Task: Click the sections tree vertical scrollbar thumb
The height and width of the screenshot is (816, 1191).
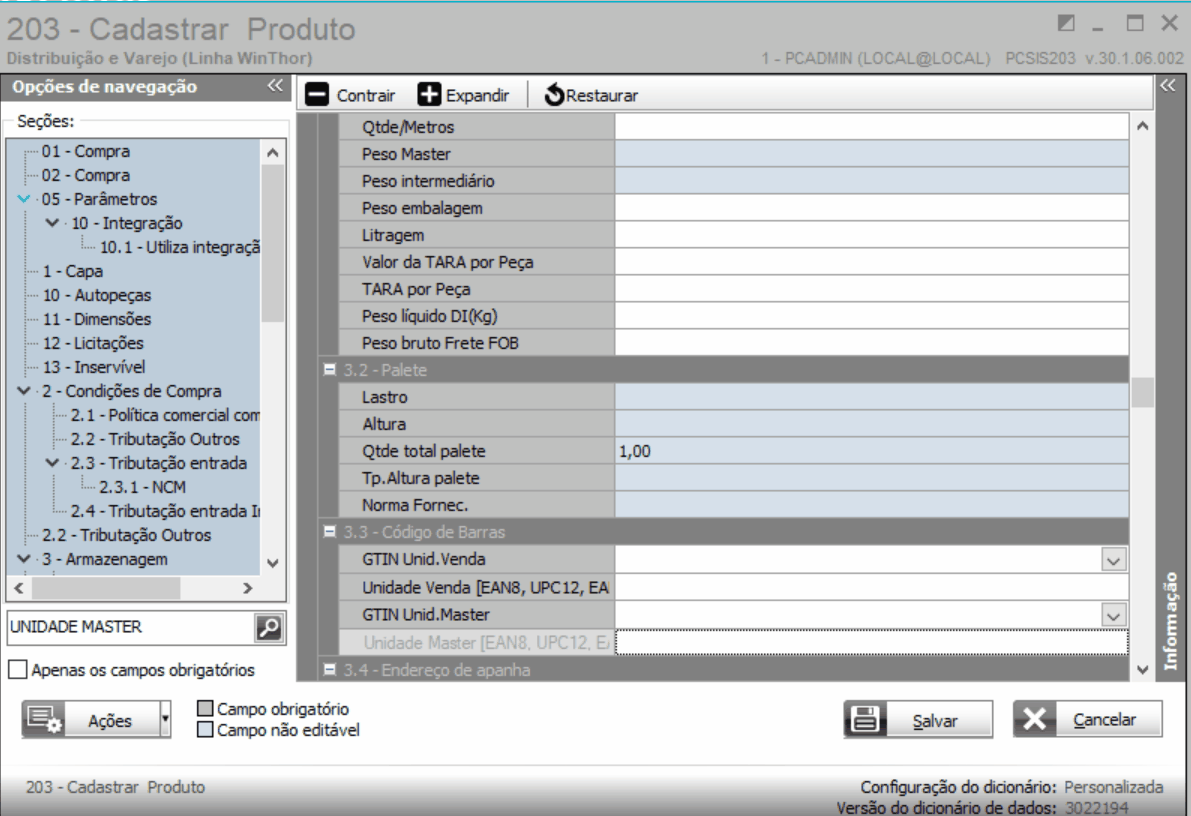Action: click(x=273, y=243)
